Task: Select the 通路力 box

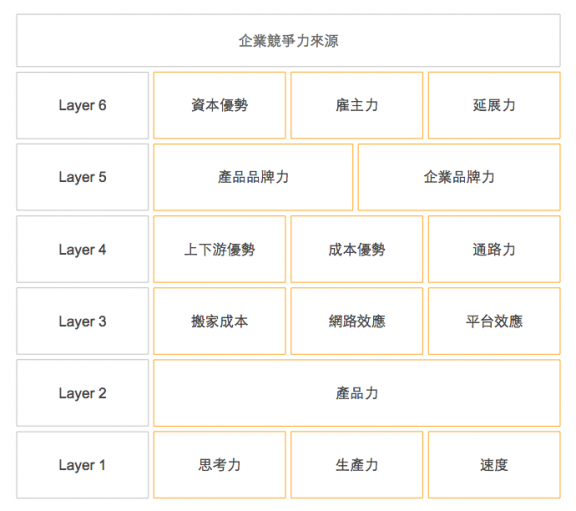Action: point(494,249)
